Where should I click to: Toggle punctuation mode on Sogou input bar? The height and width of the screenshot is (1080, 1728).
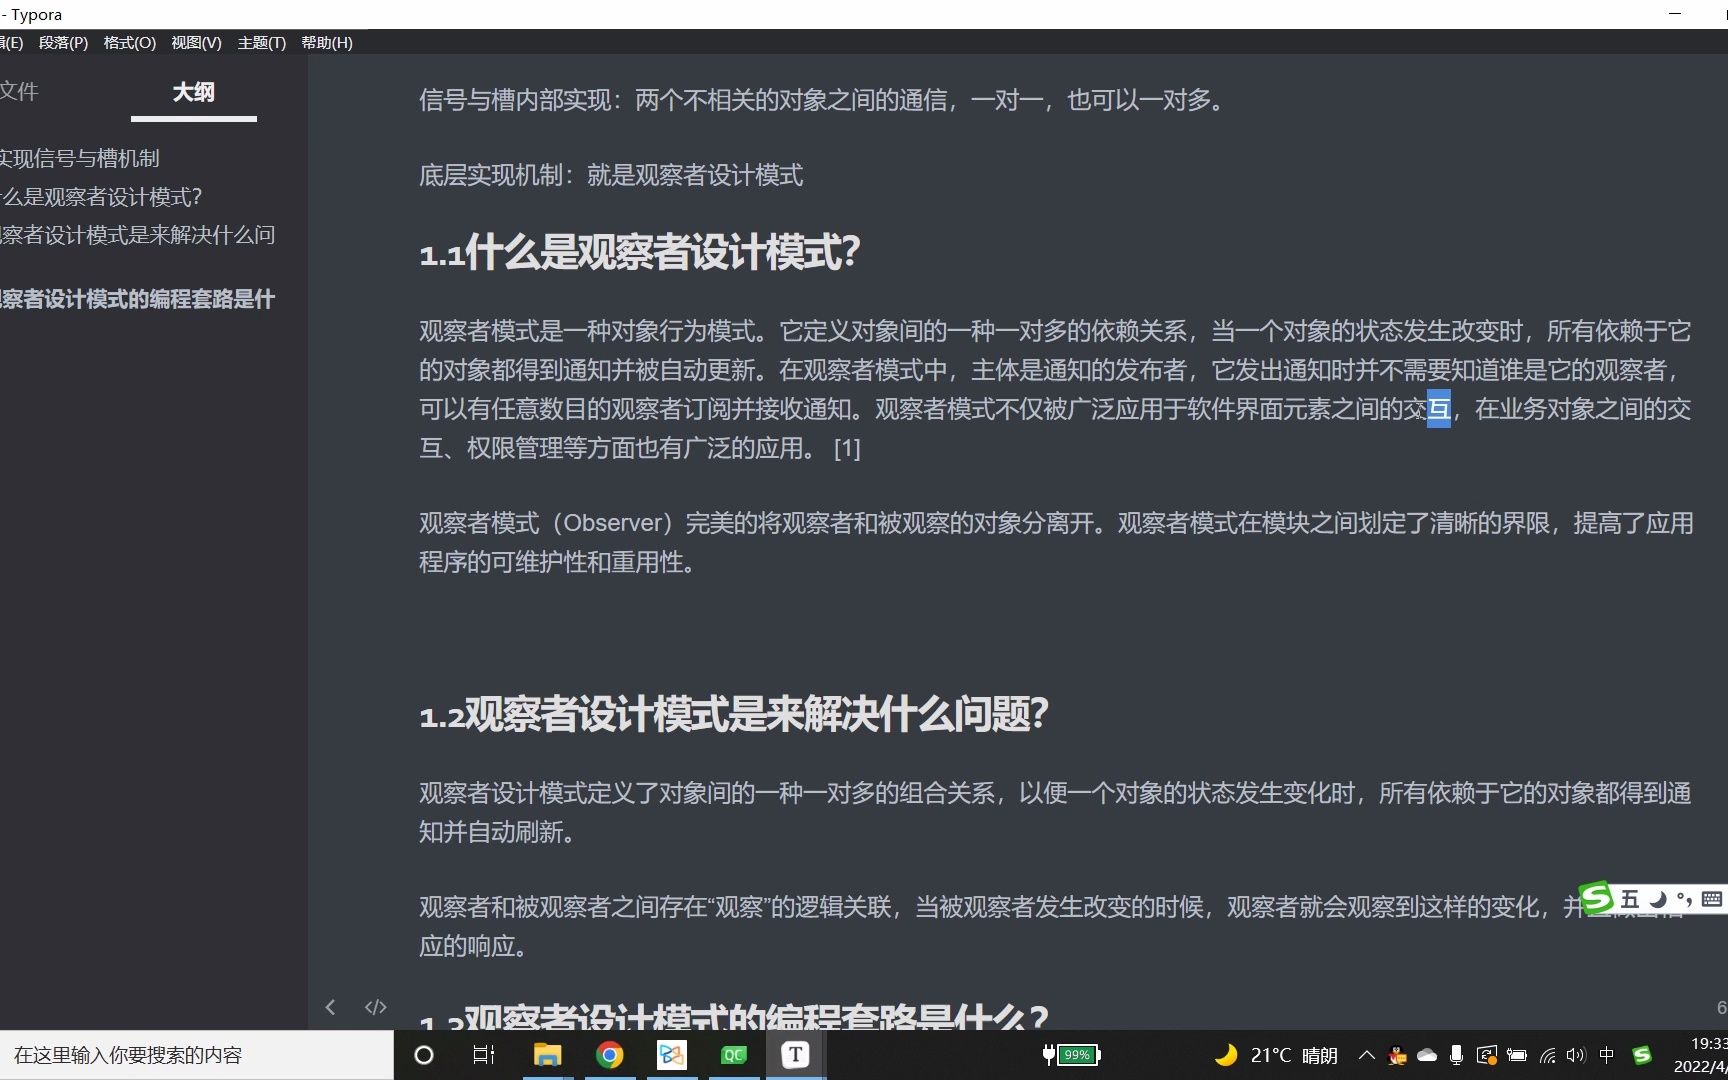coord(1684,899)
